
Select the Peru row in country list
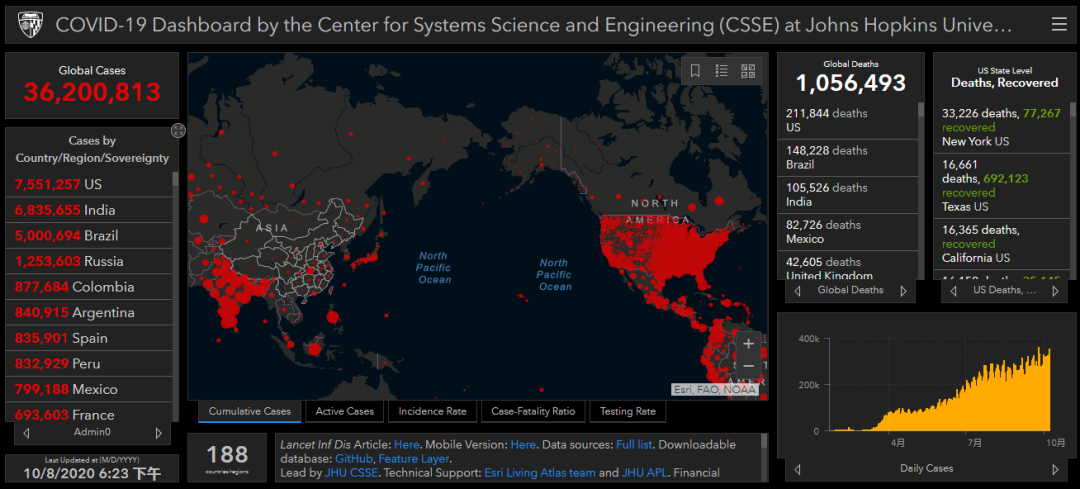tap(89, 364)
